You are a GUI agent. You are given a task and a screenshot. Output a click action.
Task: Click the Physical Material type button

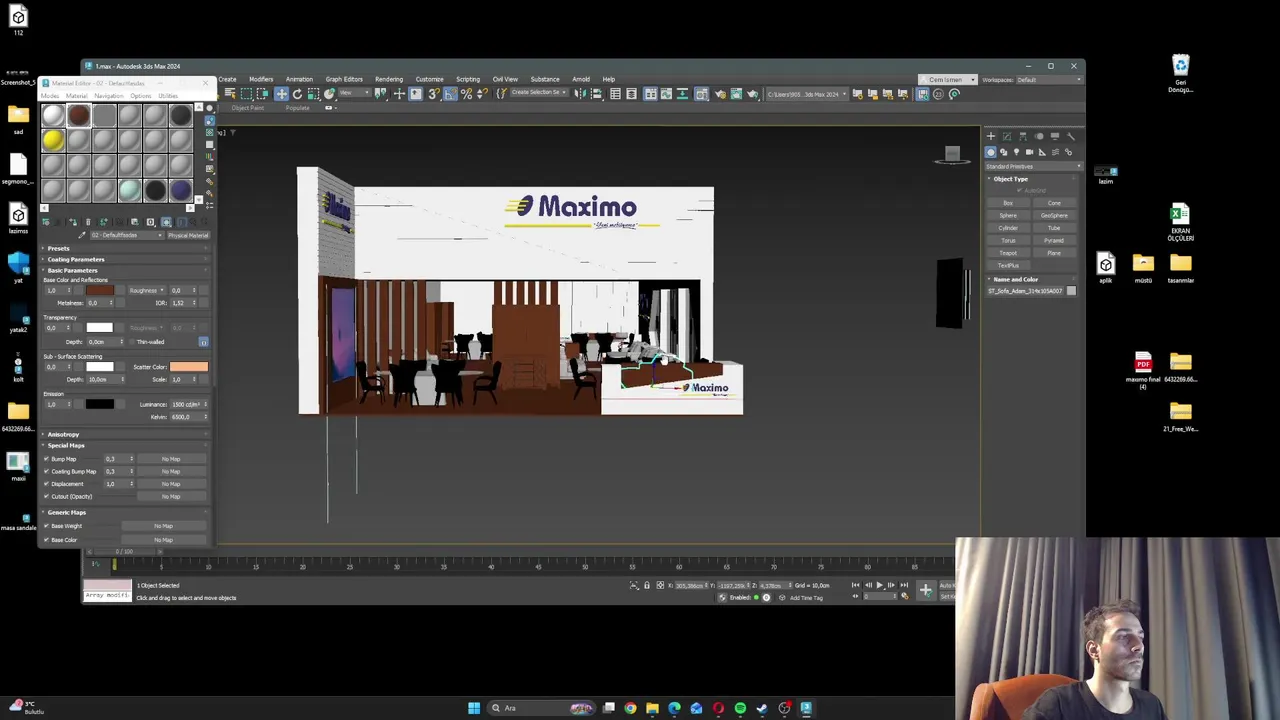click(189, 235)
